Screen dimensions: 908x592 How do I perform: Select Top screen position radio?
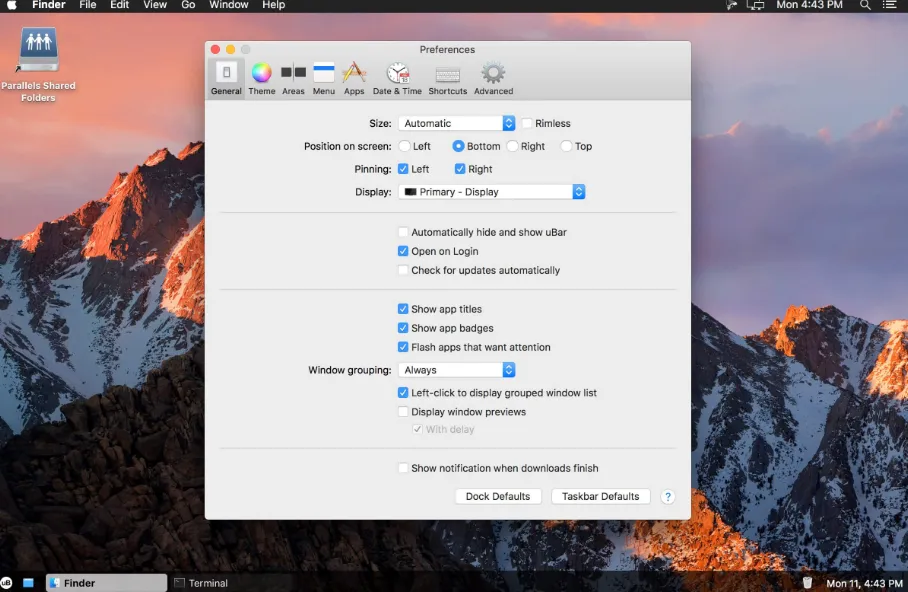[566, 146]
